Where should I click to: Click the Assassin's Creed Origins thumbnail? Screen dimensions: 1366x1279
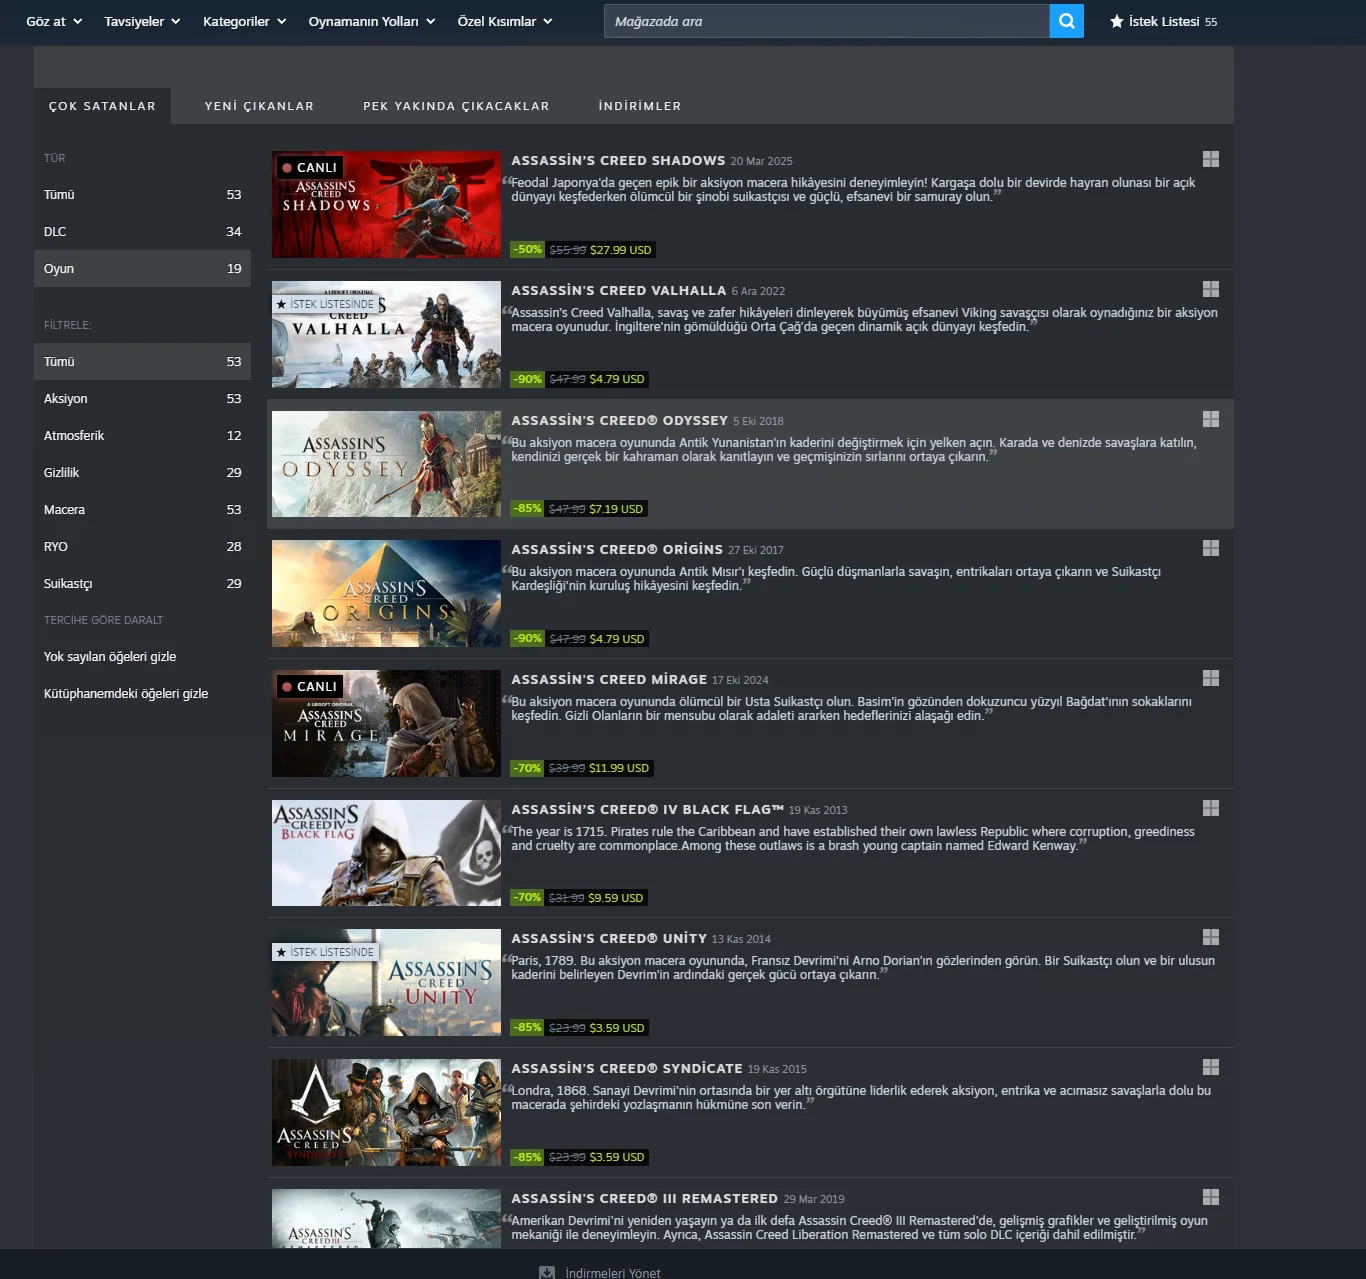386,593
